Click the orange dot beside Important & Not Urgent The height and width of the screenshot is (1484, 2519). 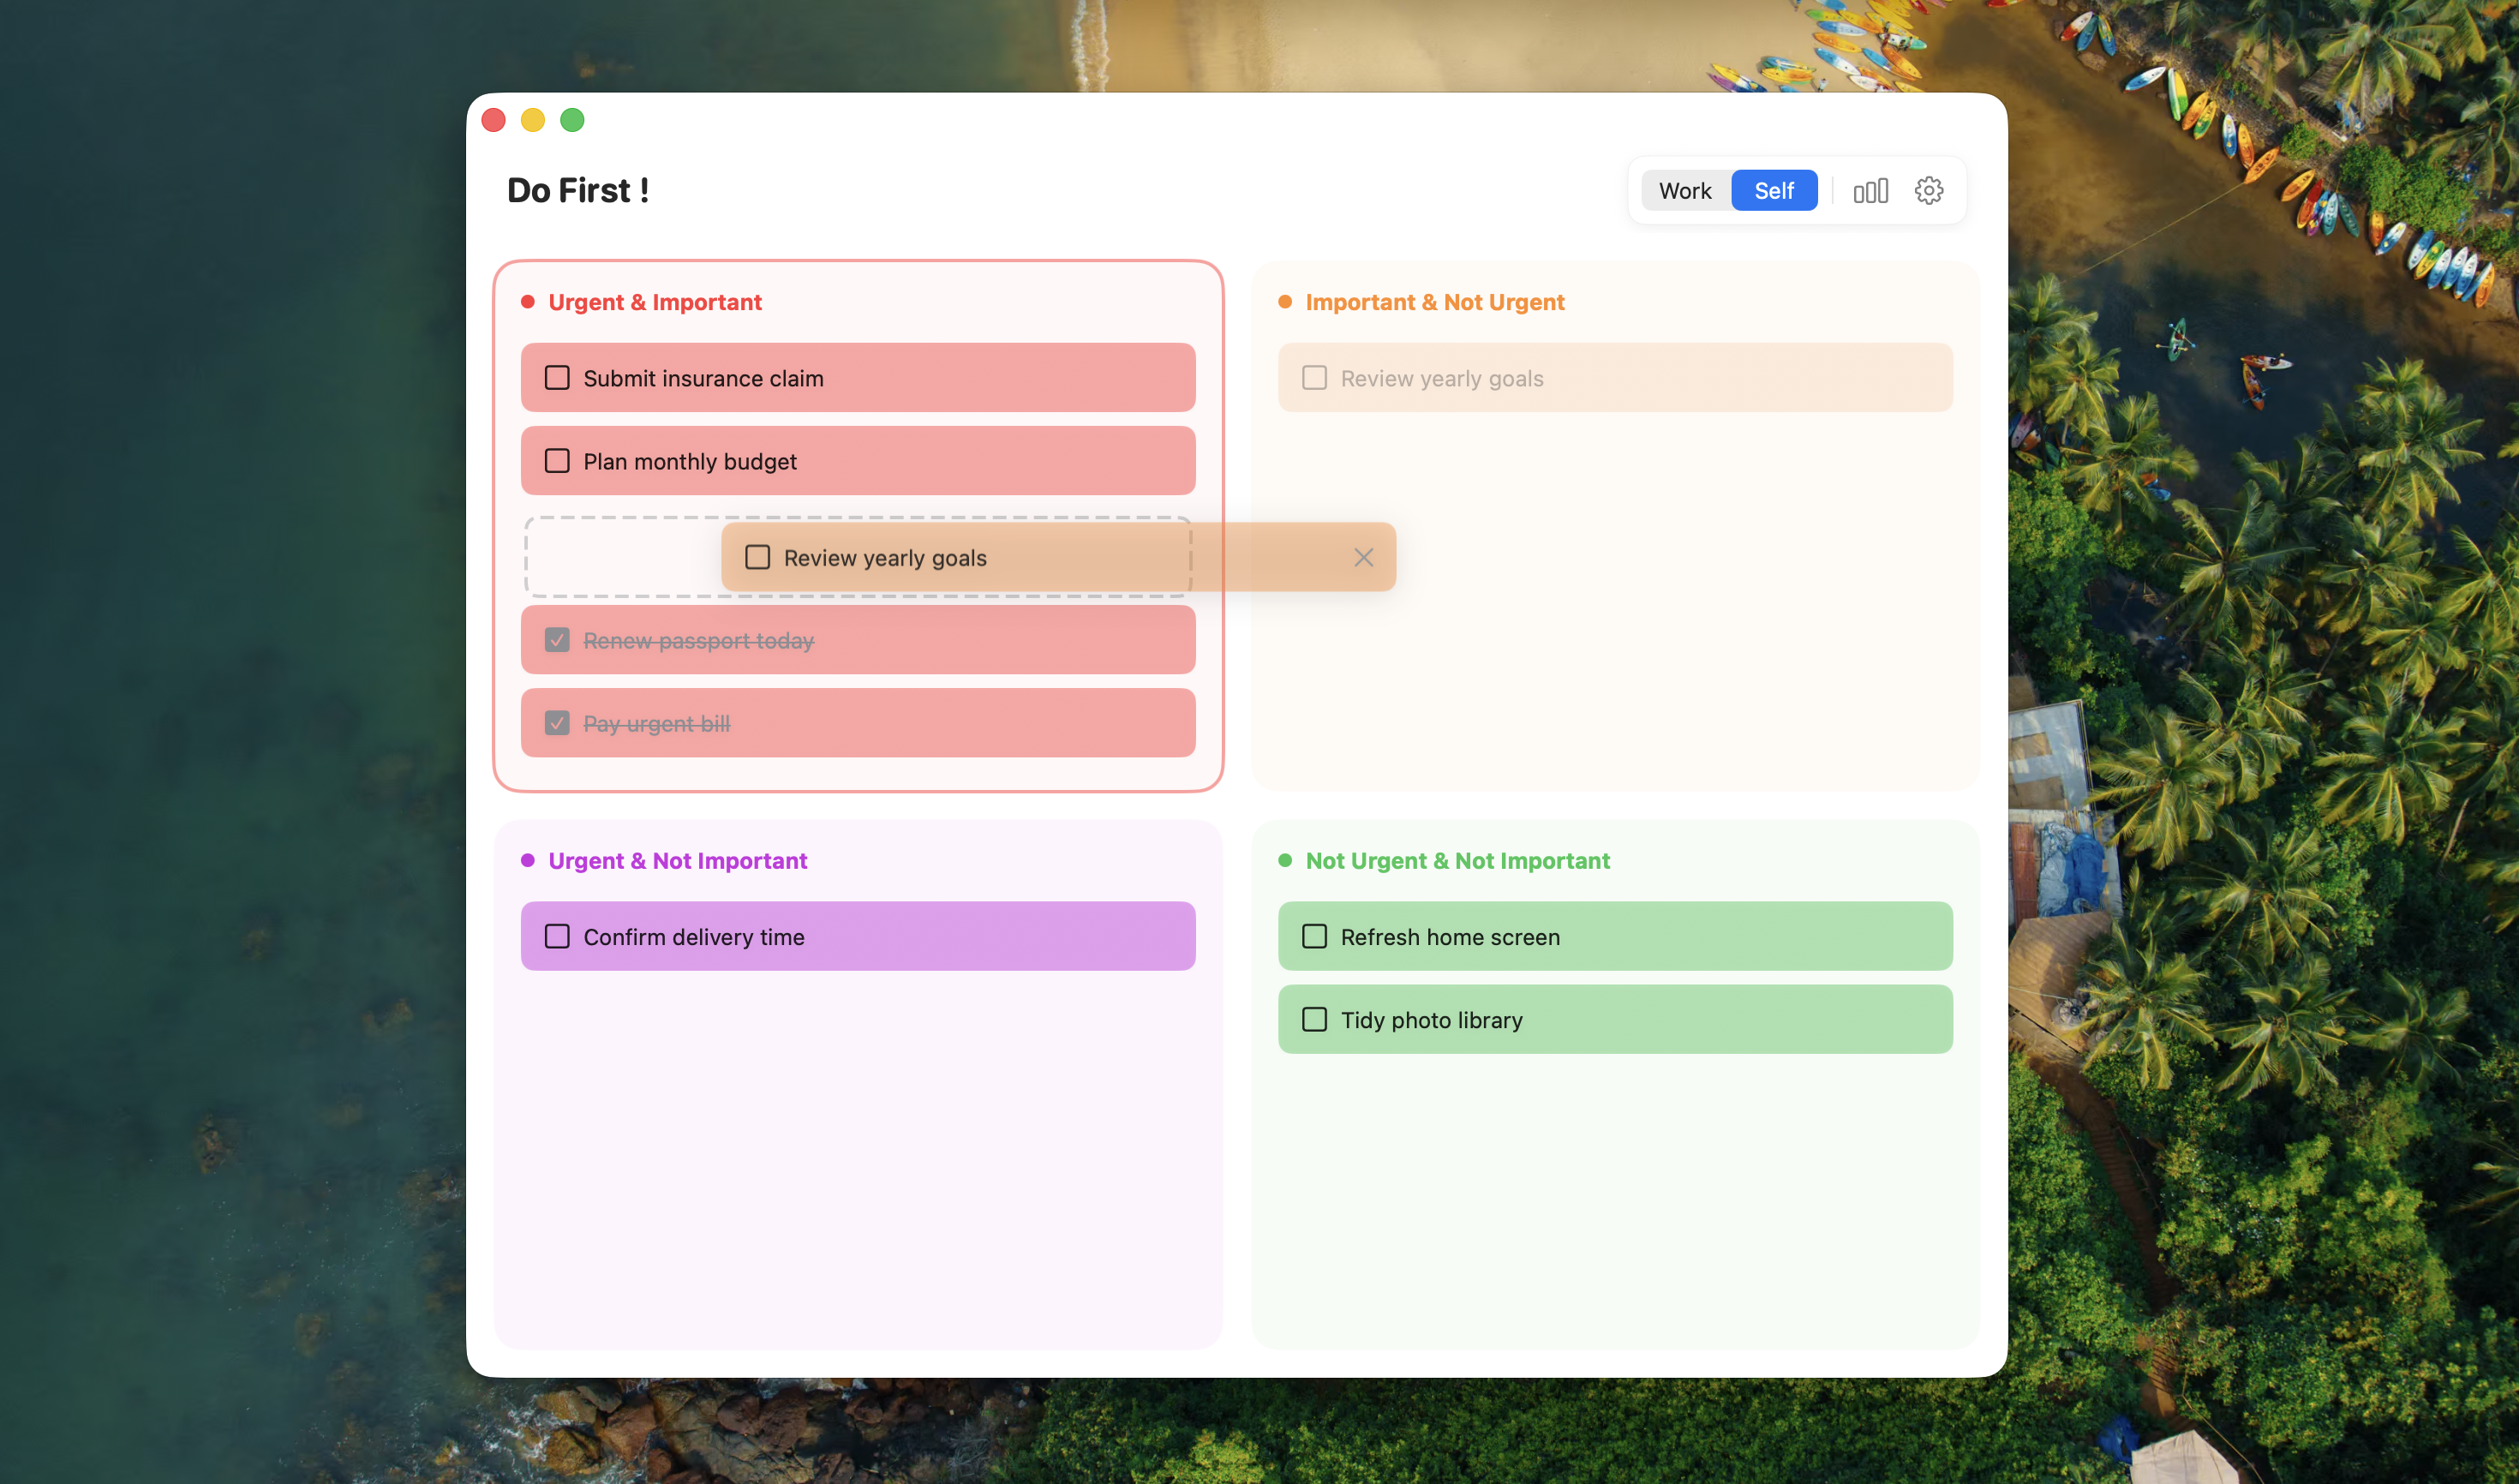point(1286,300)
